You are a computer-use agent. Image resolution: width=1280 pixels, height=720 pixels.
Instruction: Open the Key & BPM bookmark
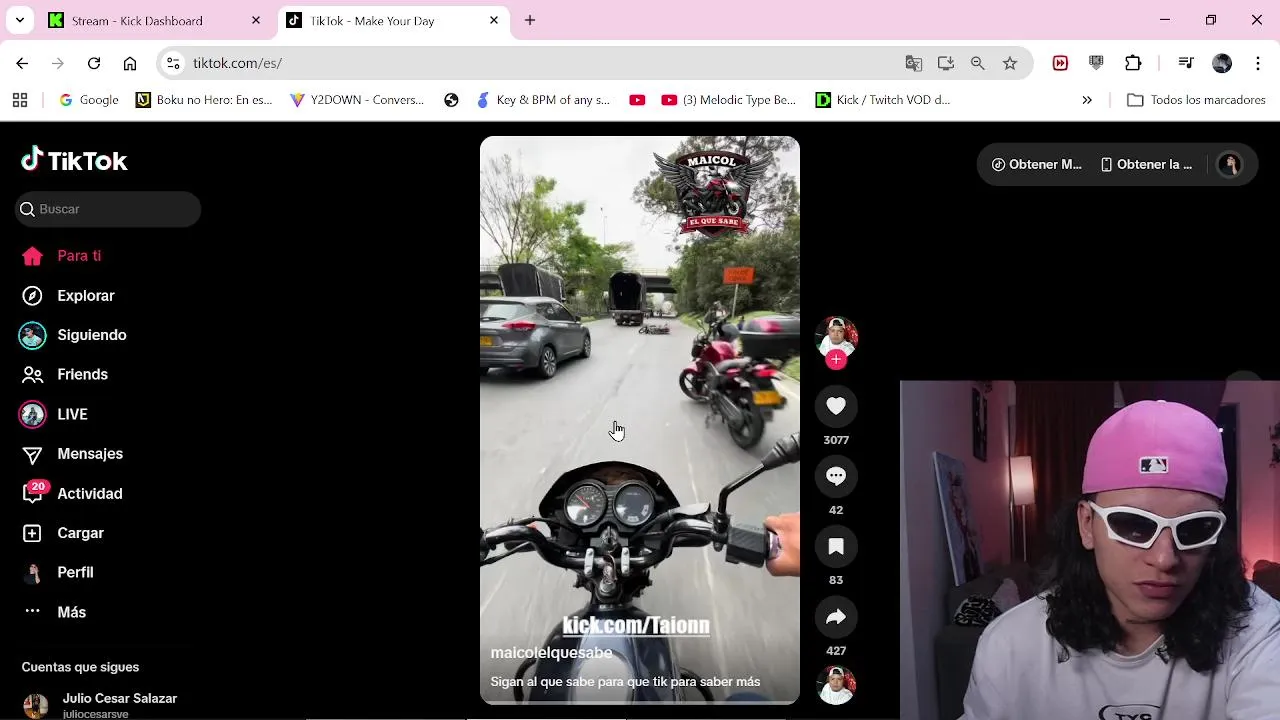pos(544,100)
